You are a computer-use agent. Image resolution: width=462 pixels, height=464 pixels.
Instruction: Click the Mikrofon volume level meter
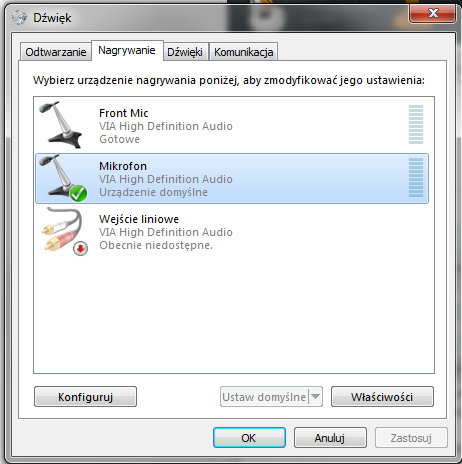416,178
